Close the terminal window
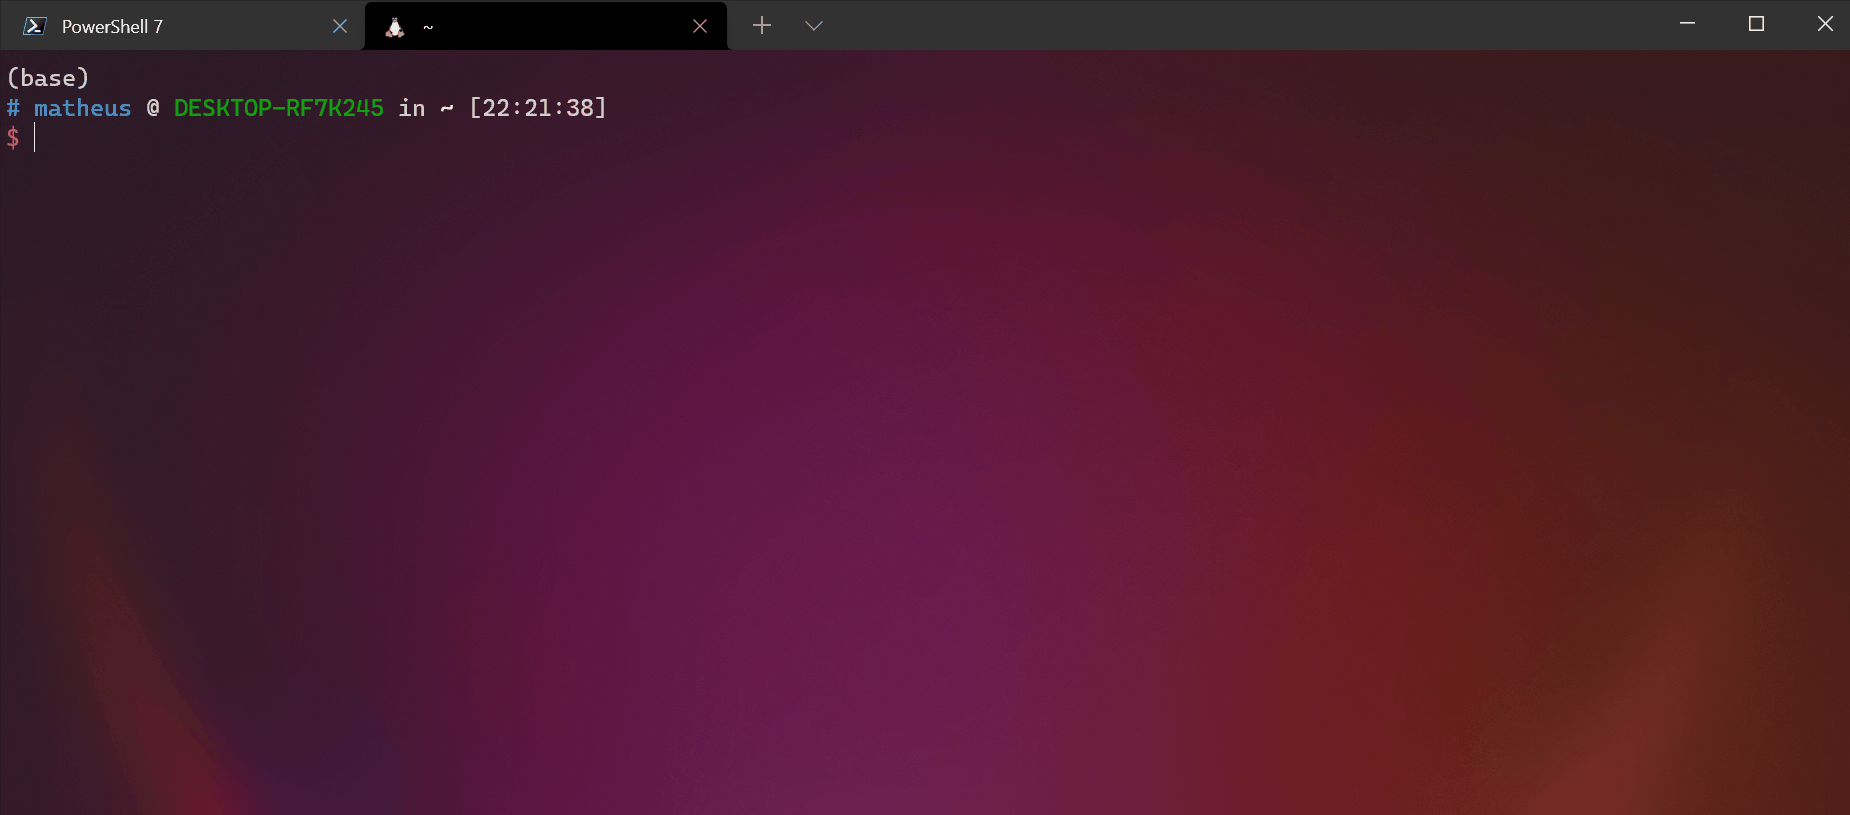Viewport: 1850px width, 815px height. 1825,24
